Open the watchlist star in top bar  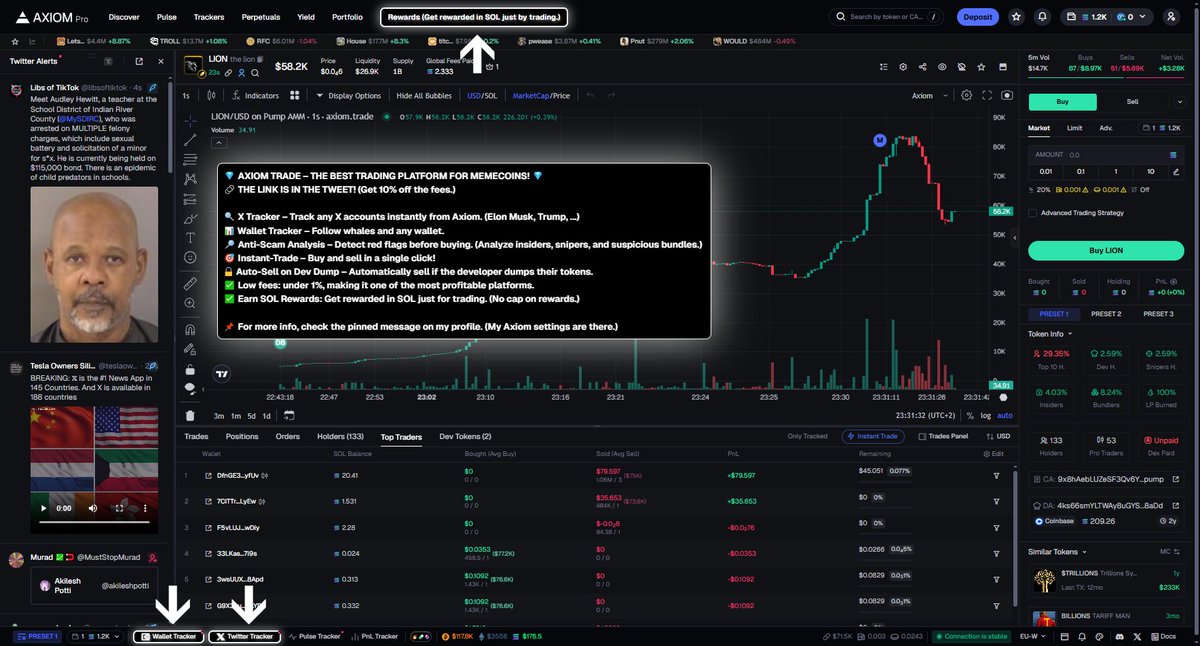[x=1017, y=17]
